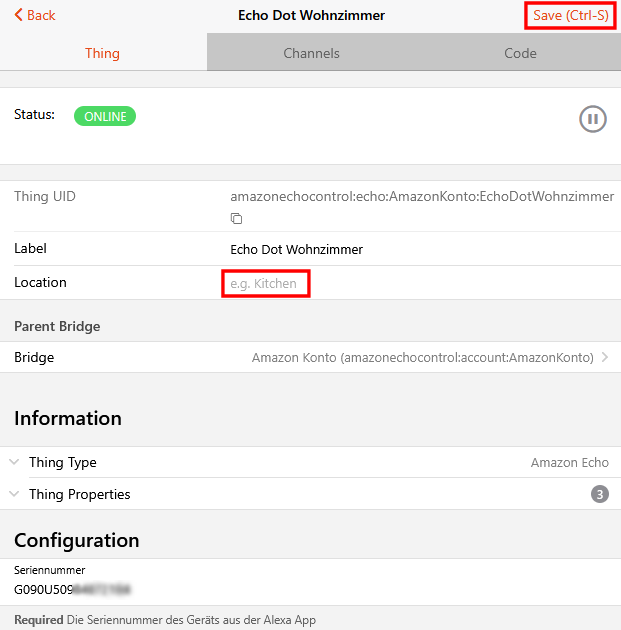Click the Configuration heading
The height and width of the screenshot is (630, 621).
(76, 540)
